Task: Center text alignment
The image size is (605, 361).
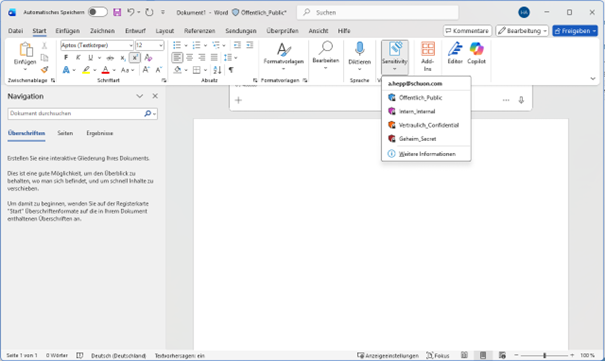Action: coord(189,58)
